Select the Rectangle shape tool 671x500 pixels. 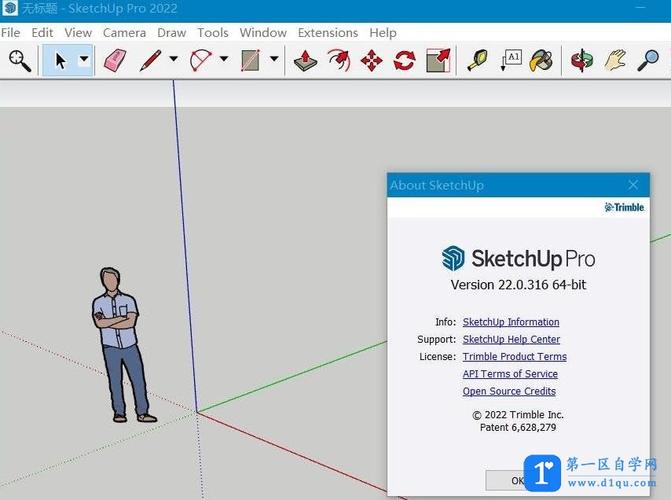pyautogui.click(x=250, y=60)
